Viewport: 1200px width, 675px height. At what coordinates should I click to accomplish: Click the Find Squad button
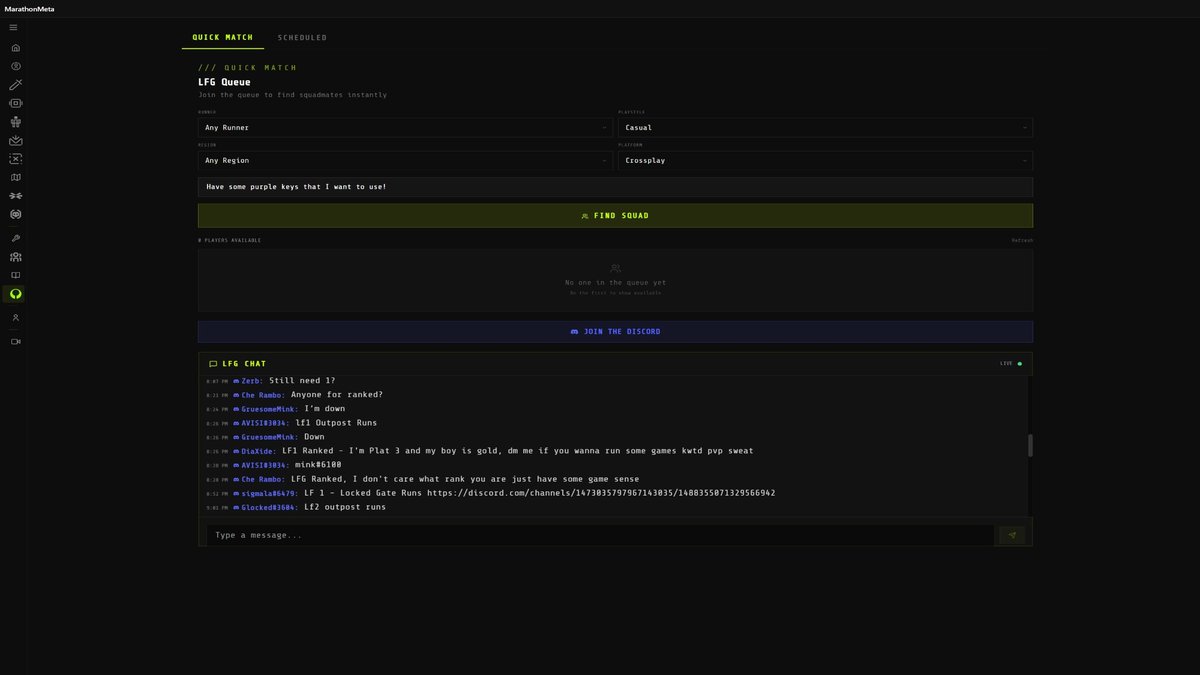tap(615, 216)
